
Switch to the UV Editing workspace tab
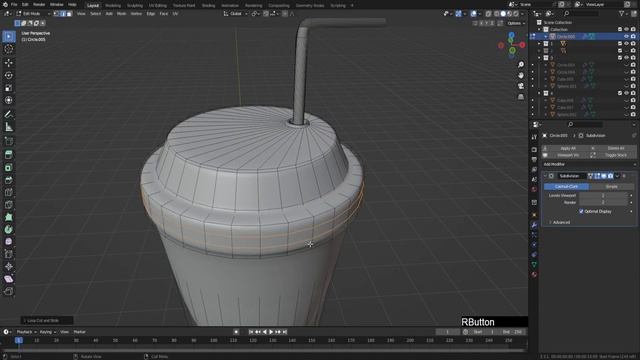pos(158,6)
